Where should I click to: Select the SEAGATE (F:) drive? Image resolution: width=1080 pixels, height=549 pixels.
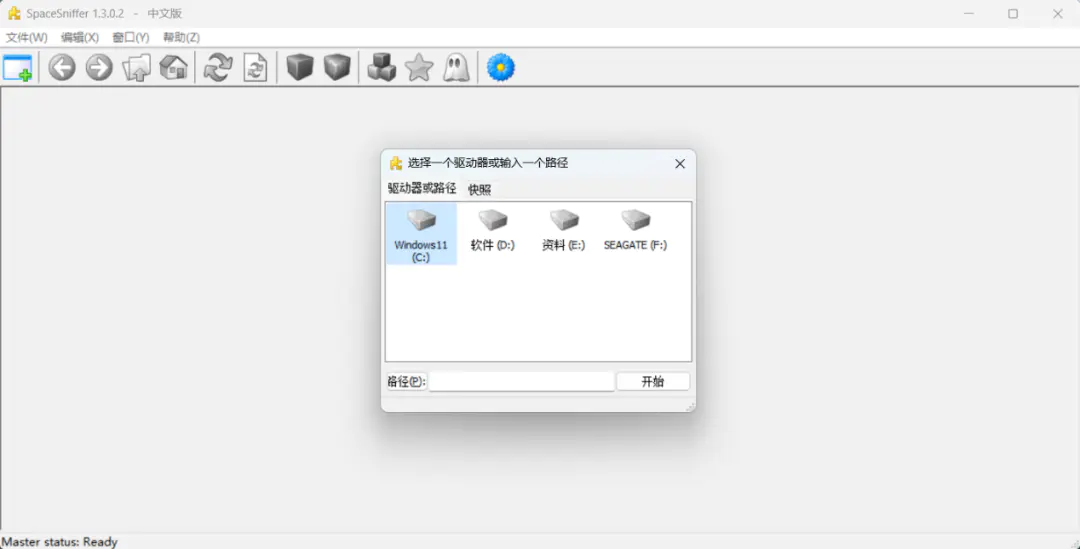635,232
